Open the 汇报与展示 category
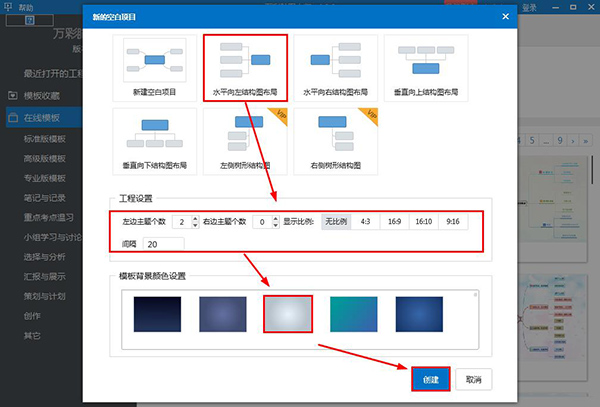Screen dimensions: 600x407 [x=45, y=277]
